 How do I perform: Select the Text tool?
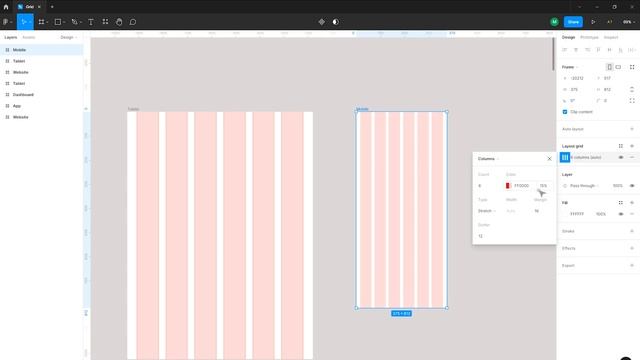click(91, 22)
